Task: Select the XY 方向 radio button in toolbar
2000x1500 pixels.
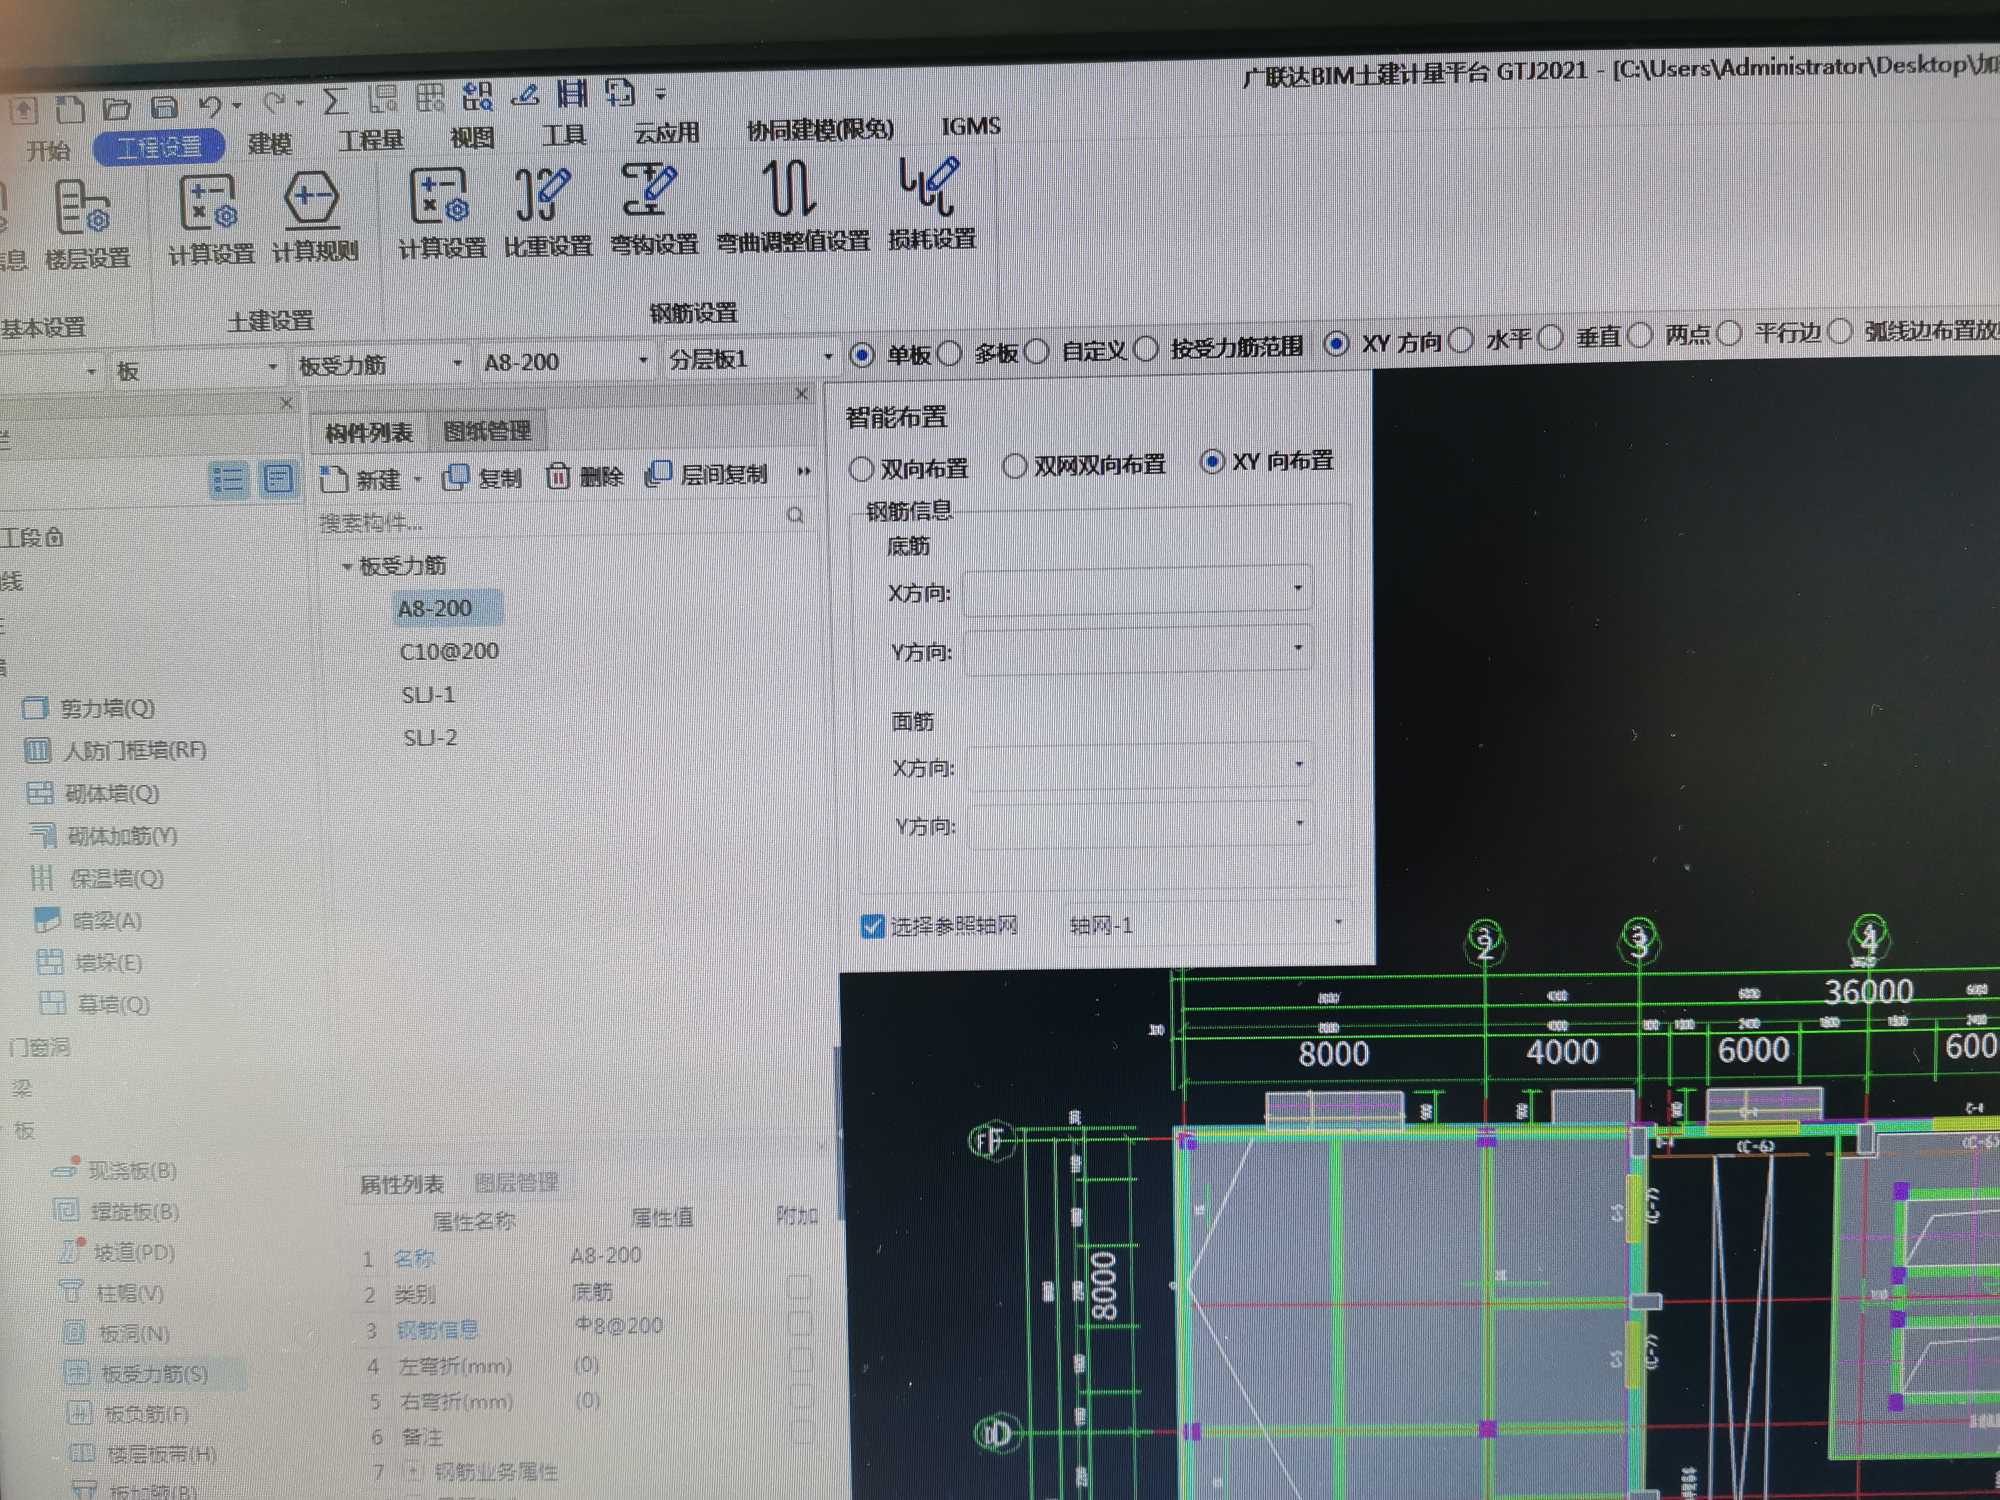Action: [x=1336, y=344]
